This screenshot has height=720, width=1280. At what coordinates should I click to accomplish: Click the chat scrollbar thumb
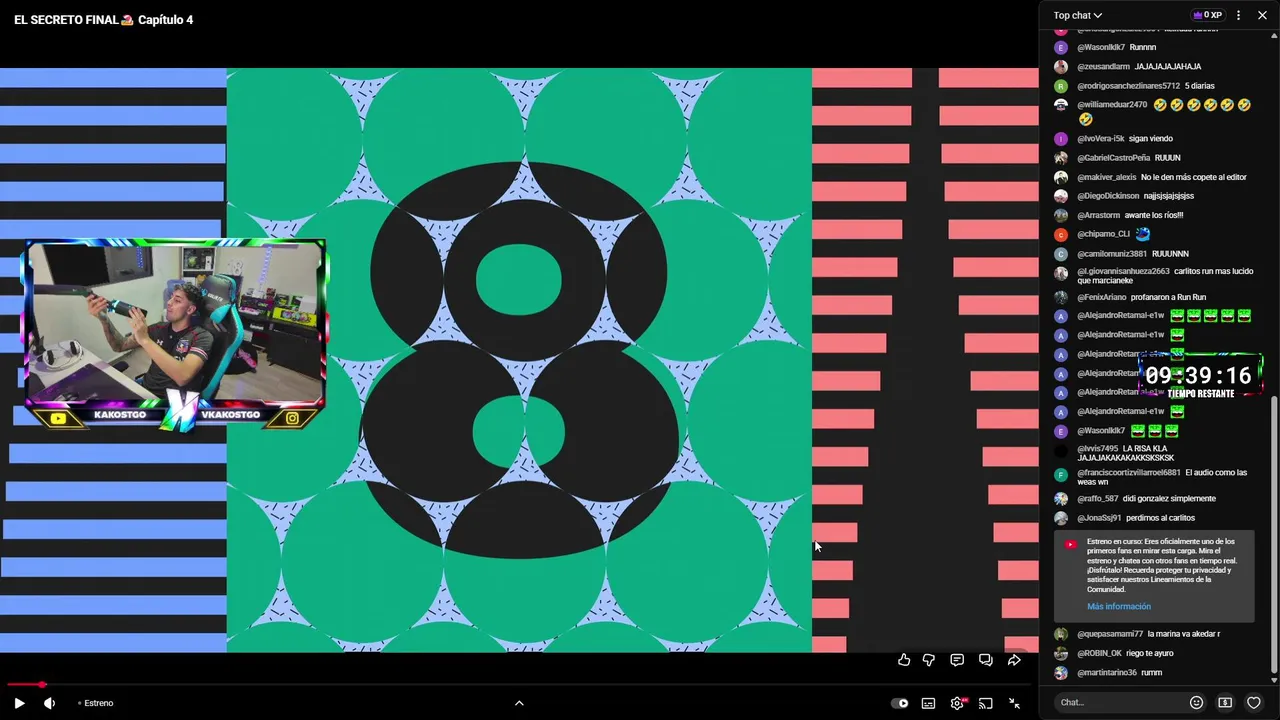pos(1274,535)
